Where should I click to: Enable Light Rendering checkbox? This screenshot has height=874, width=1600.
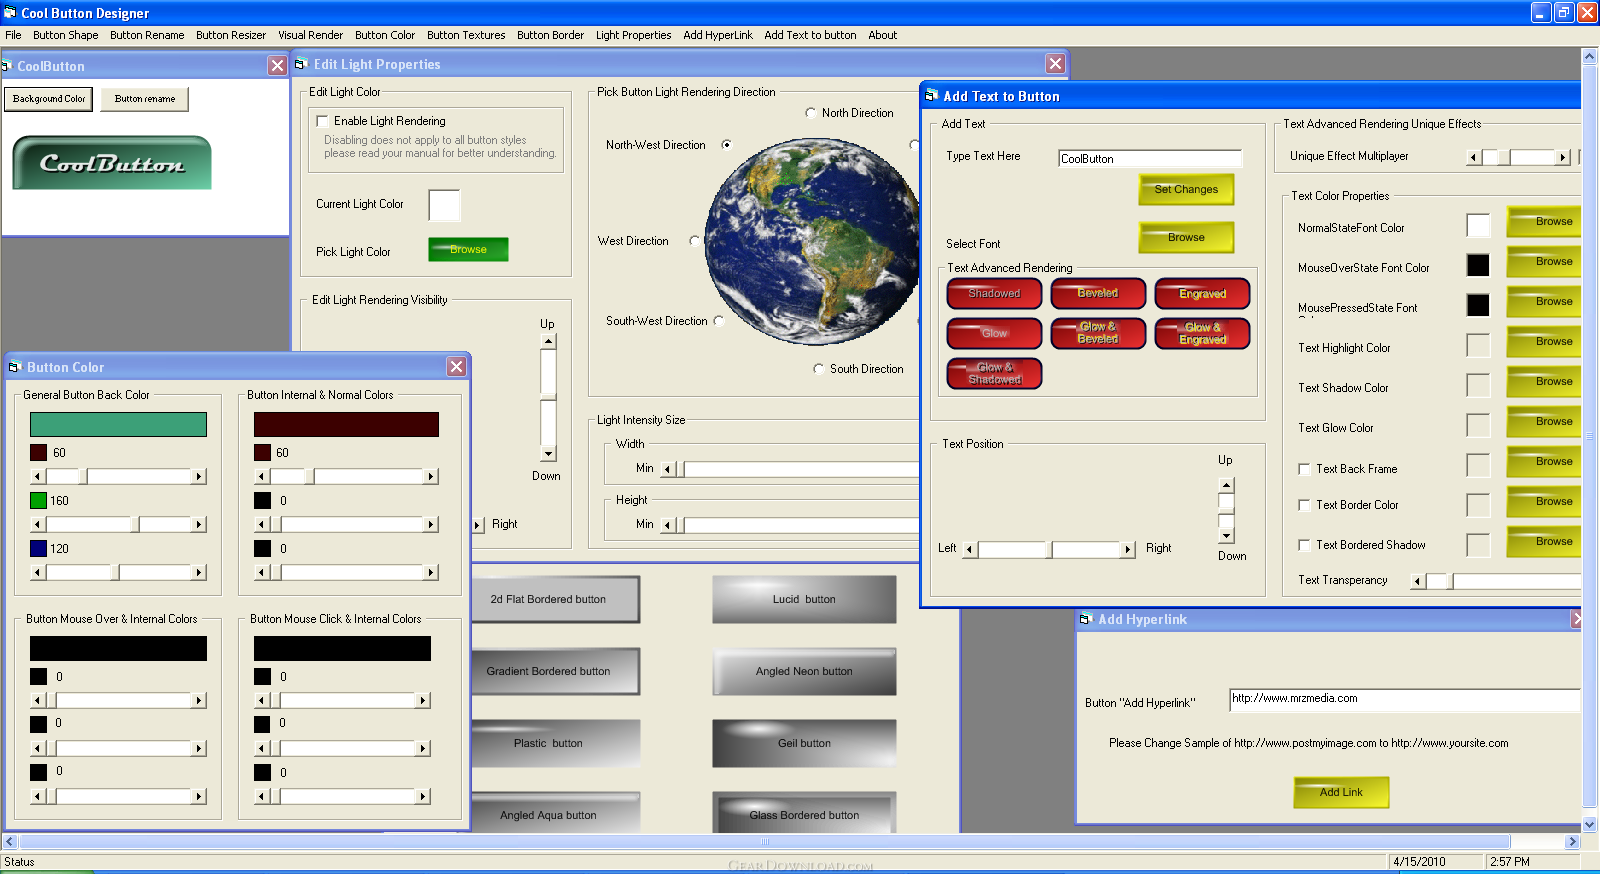click(x=322, y=121)
